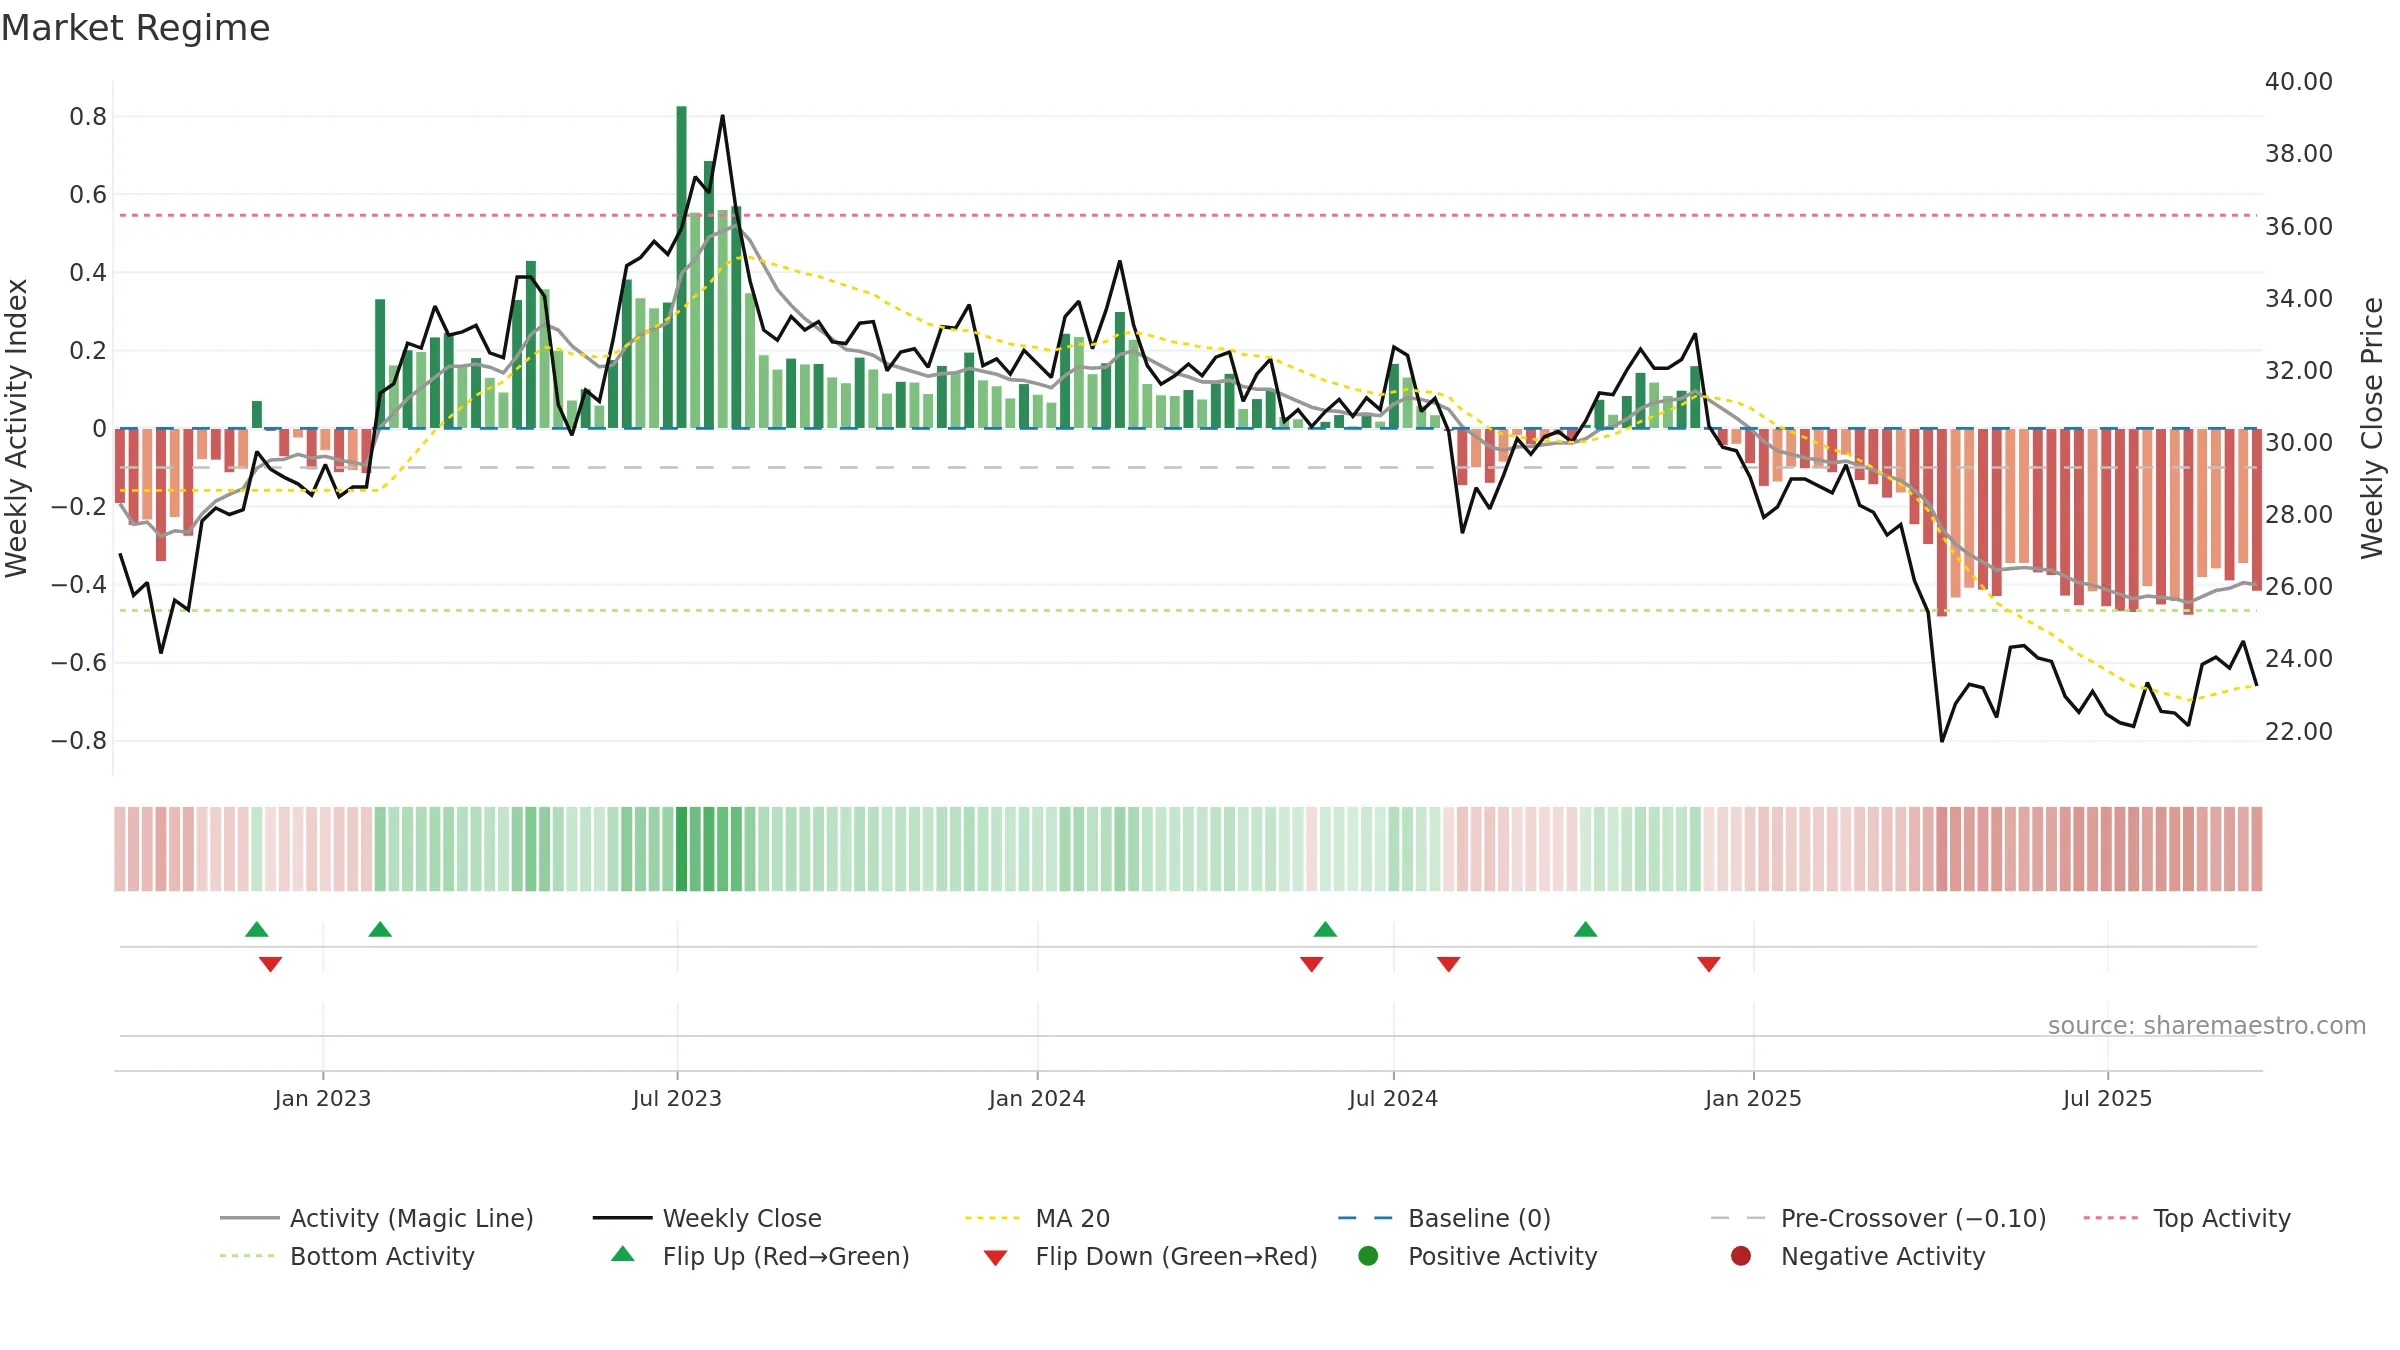Click the Jul 2025 x-axis label
This screenshot has width=2400, height=1350.
[x=2107, y=1098]
